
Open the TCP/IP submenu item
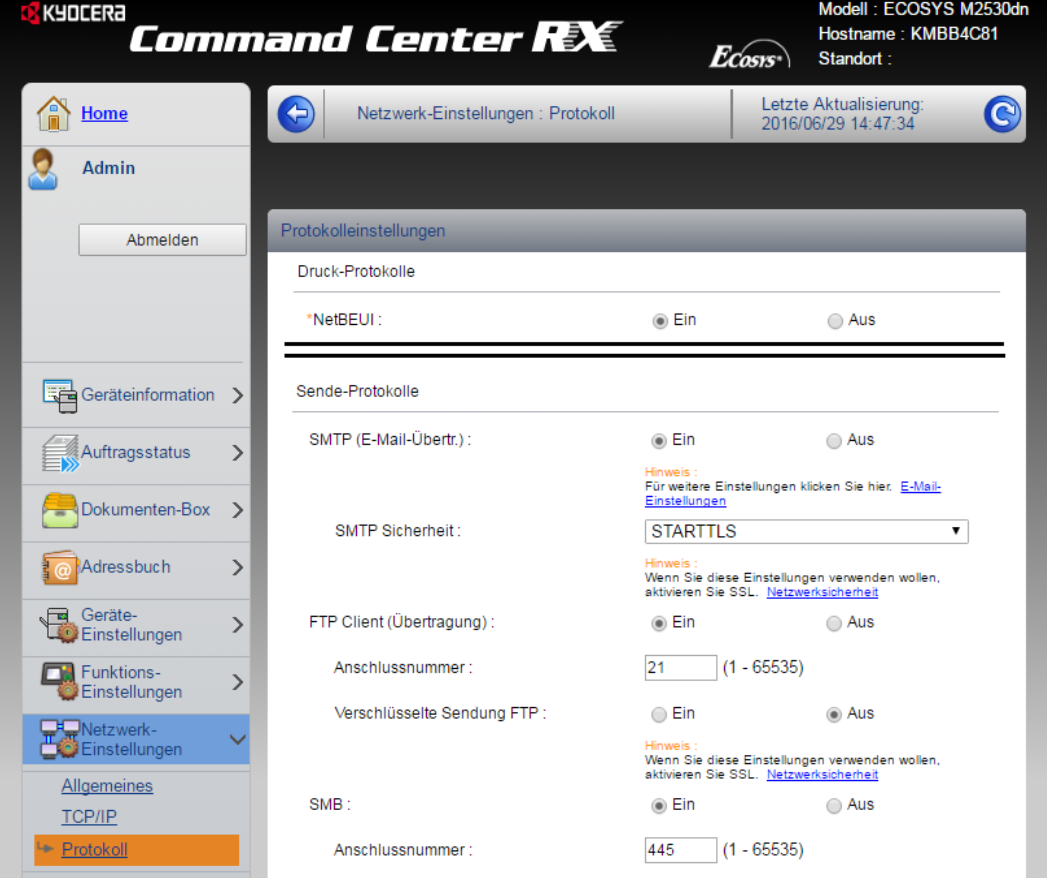point(89,817)
